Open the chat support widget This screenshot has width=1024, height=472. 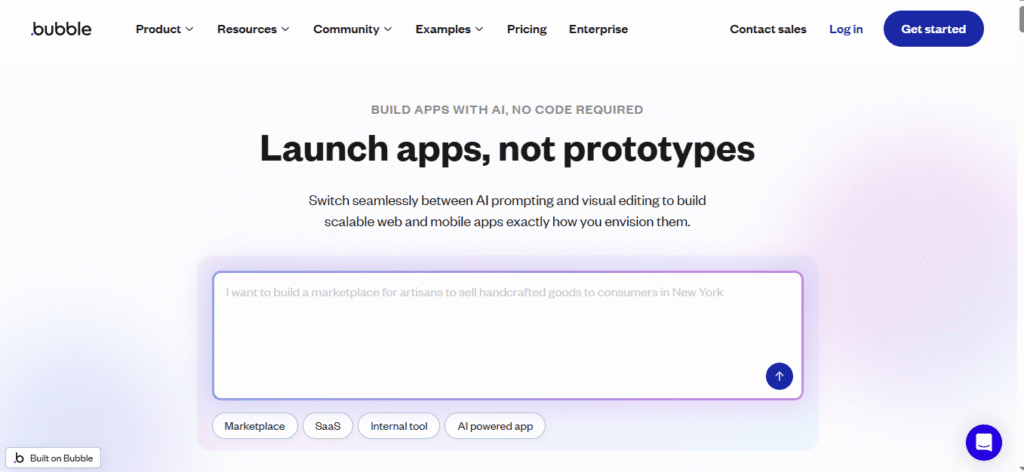pyautogui.click(x=983, y=442)
